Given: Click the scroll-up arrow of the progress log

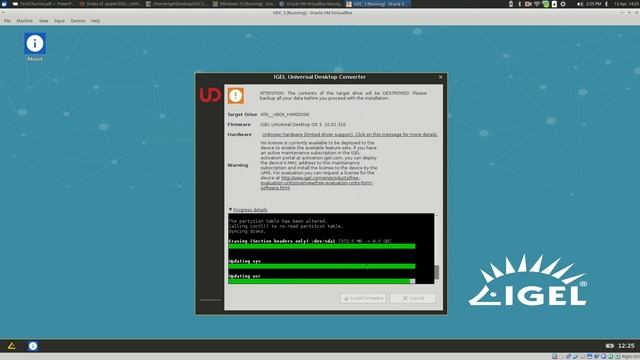Looking at the screenshot, I should pyautogui.click(x=437, y=215).
